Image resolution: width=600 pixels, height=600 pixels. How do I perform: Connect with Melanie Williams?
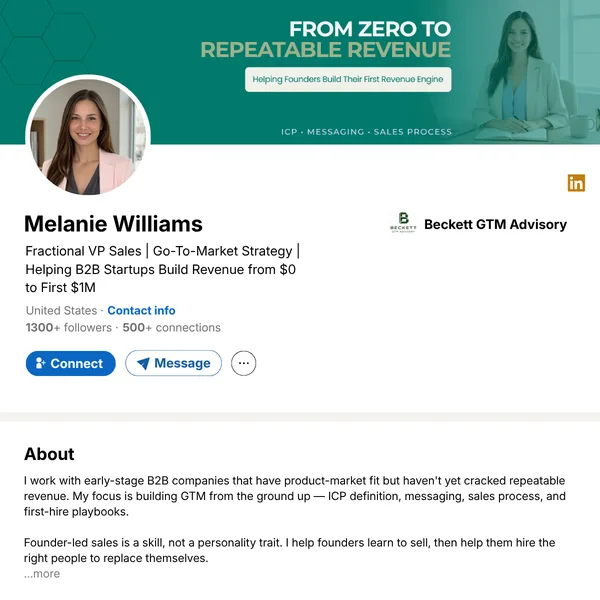pos(70,363)
